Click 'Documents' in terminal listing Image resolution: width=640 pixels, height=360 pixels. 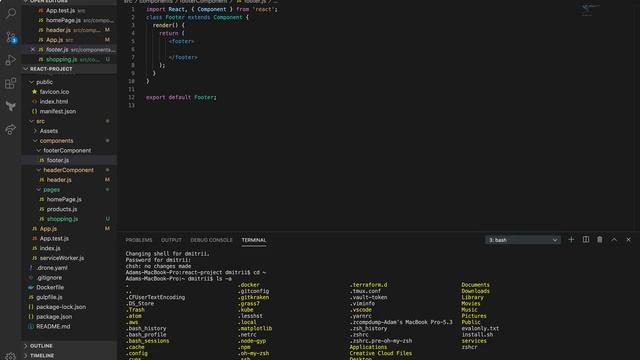coord(476,285)
